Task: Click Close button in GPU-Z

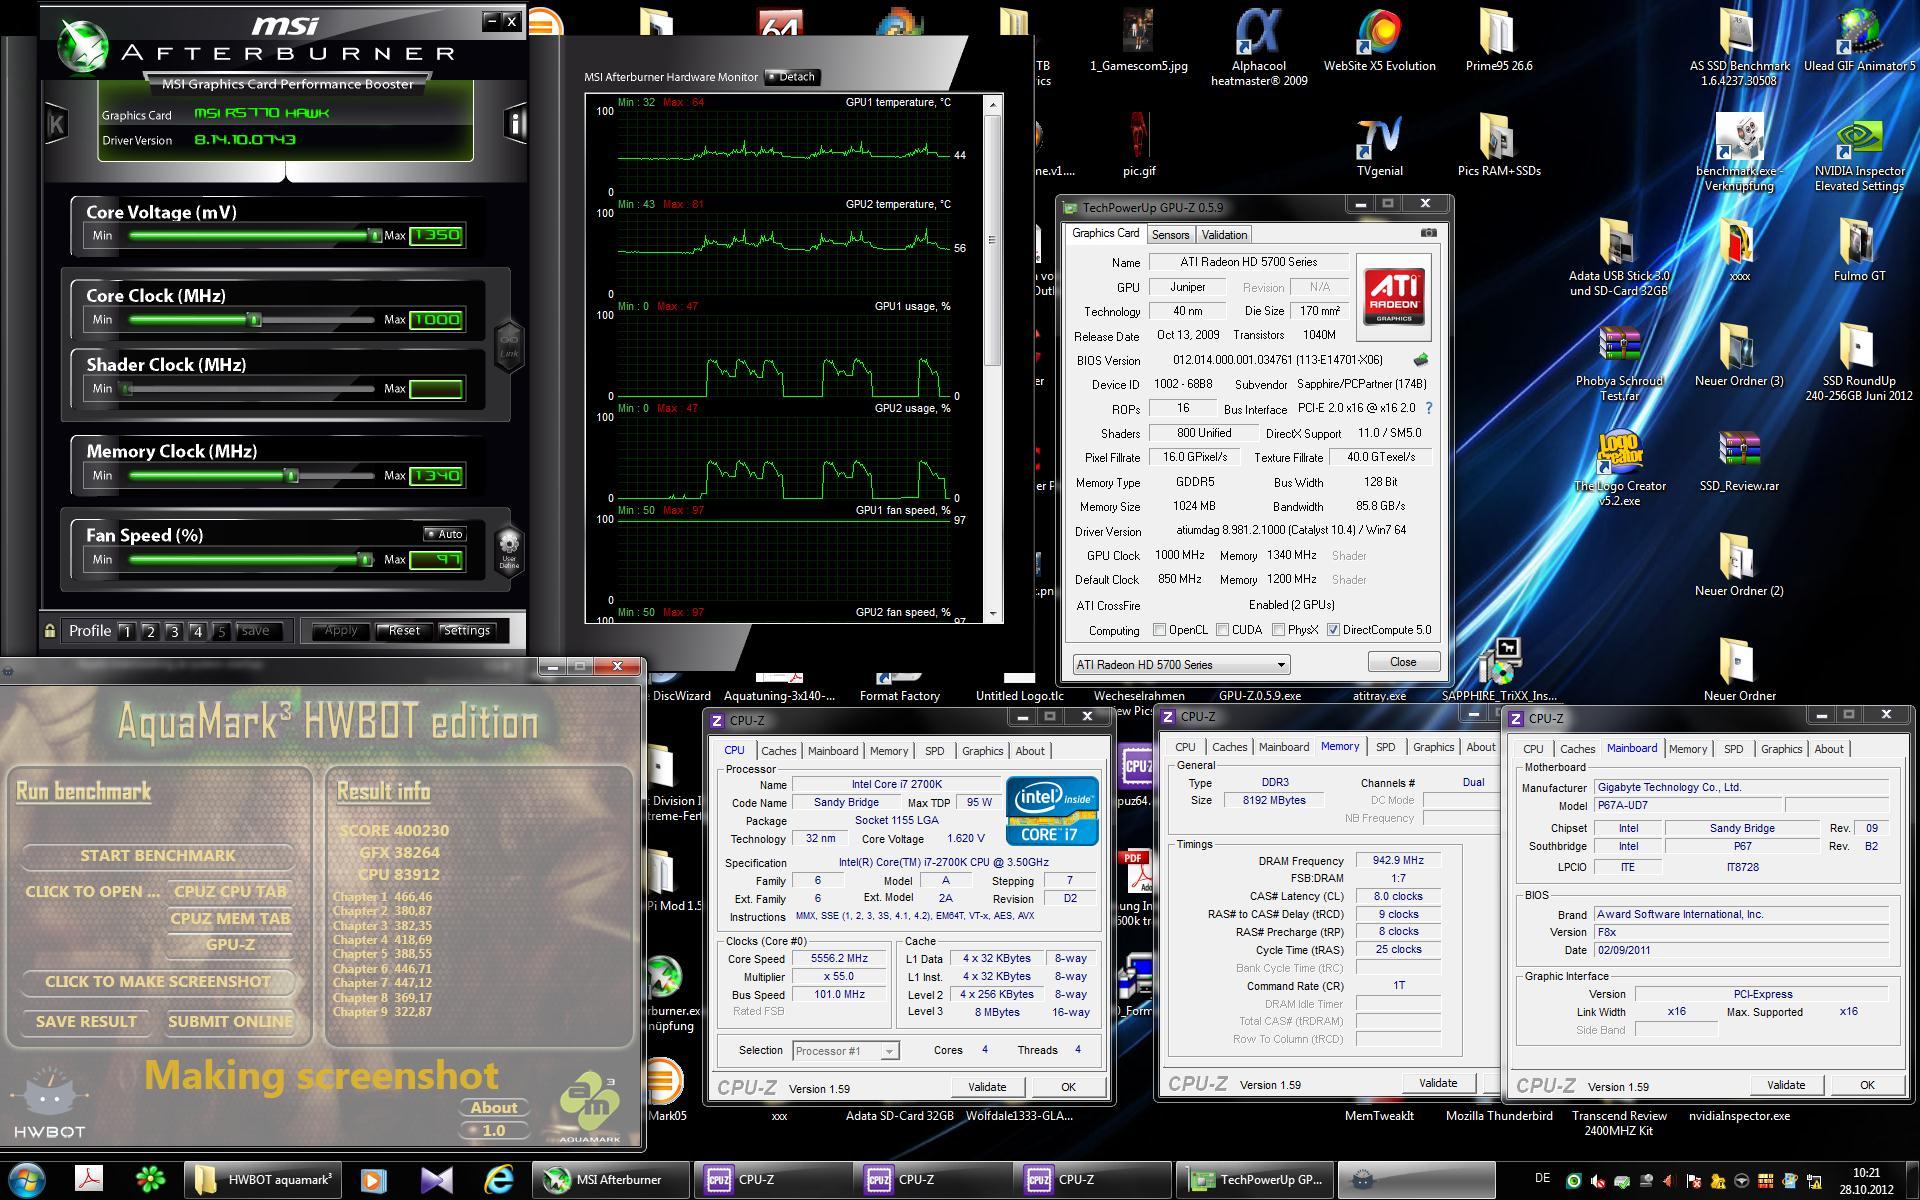Action: pyautogui.click(x=1403, y=662)
